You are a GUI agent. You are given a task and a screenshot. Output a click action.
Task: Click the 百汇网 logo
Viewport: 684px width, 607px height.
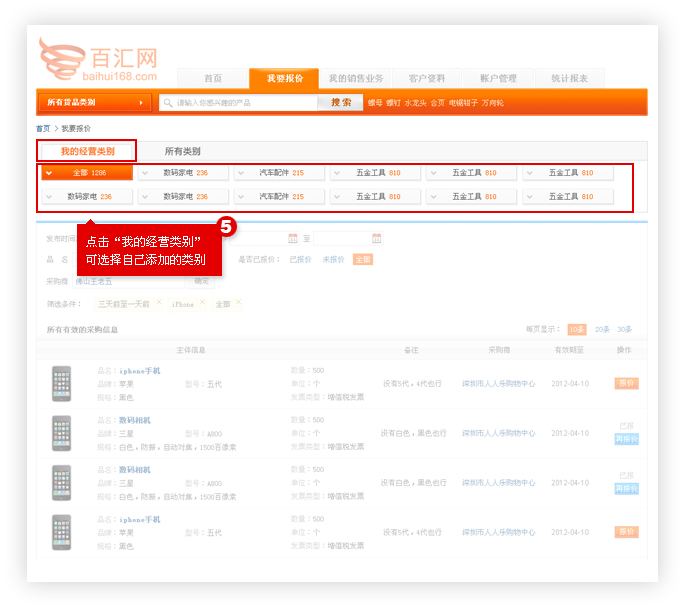point(97,60)
